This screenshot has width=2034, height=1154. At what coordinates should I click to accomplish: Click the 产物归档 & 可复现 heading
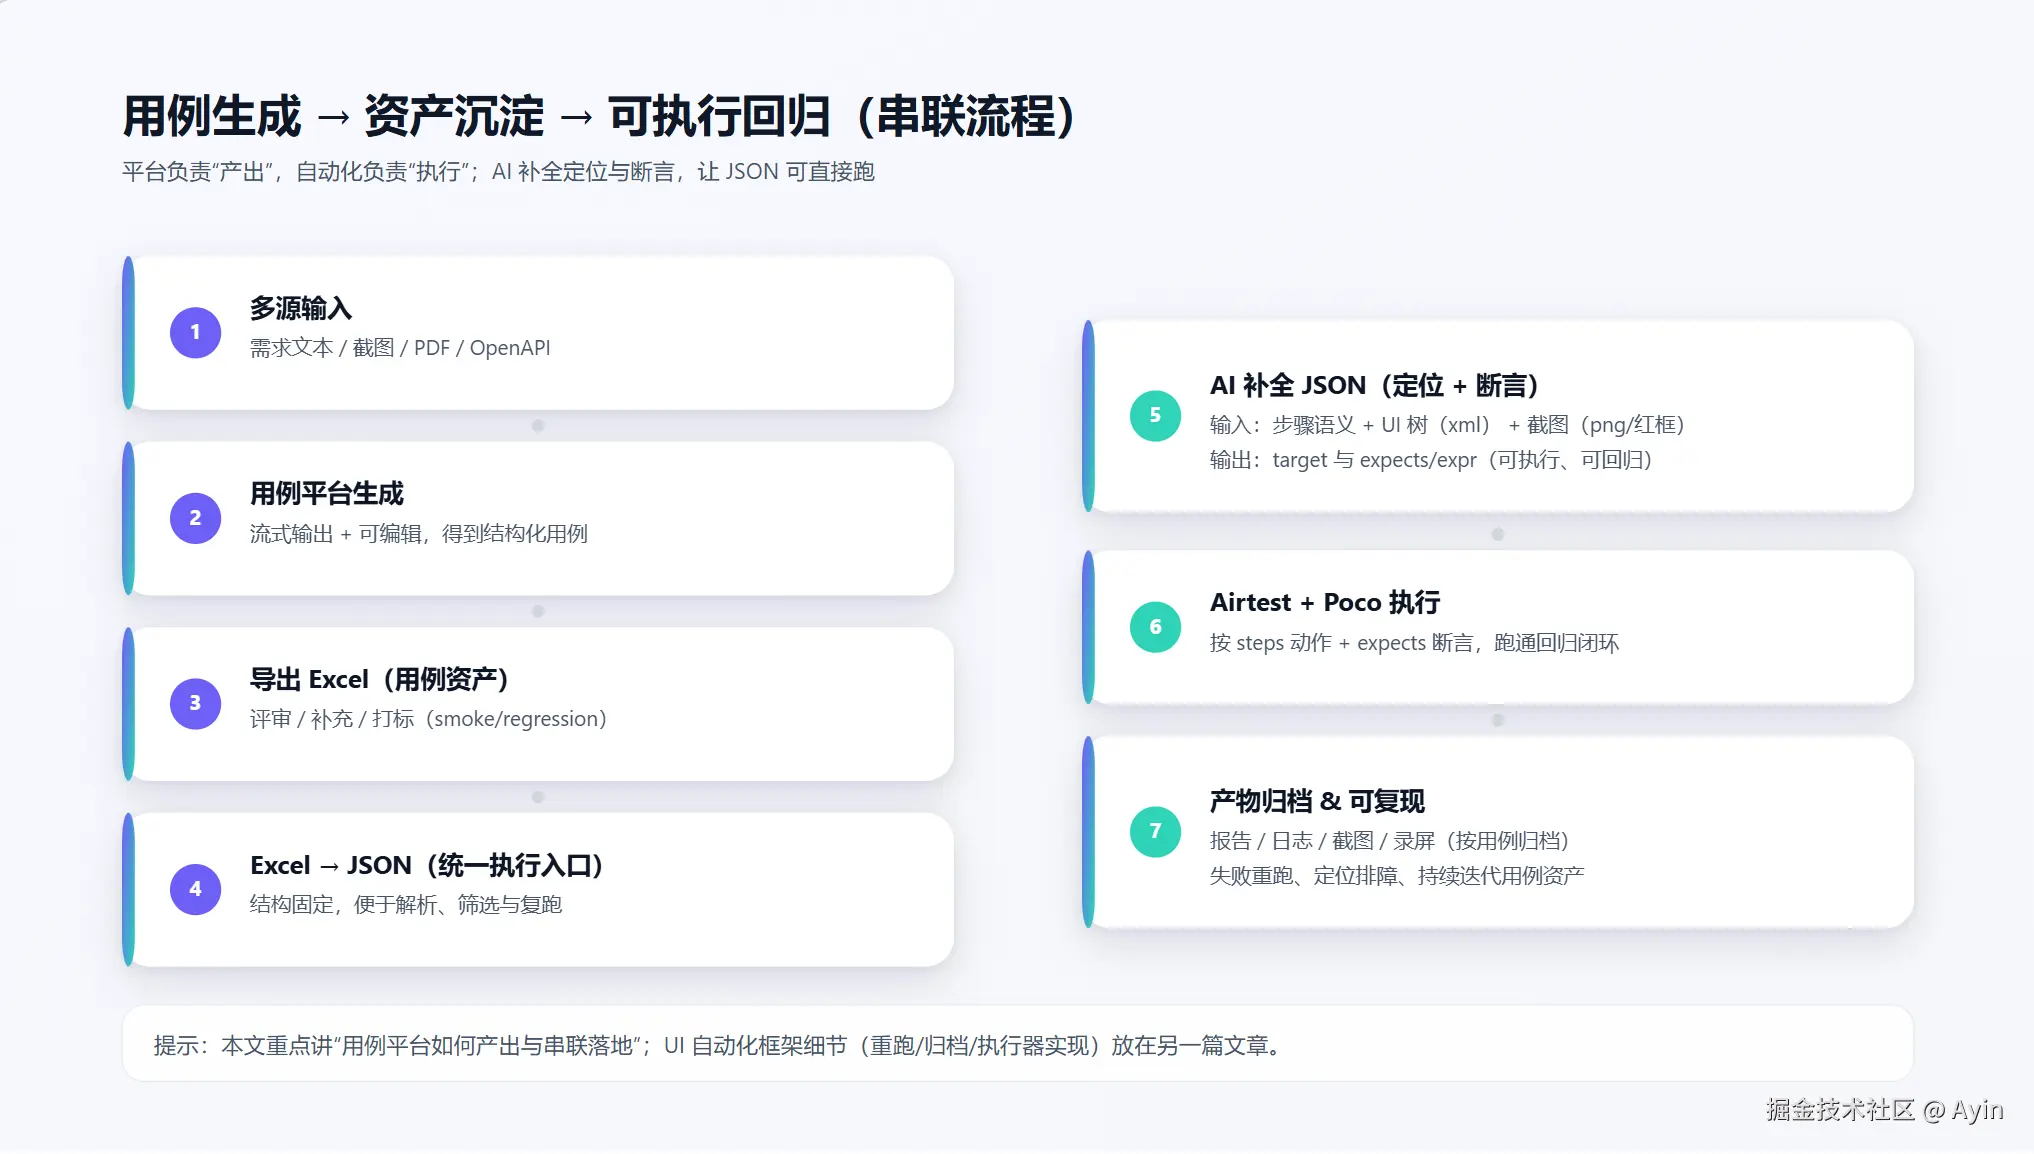(1317, 801)
